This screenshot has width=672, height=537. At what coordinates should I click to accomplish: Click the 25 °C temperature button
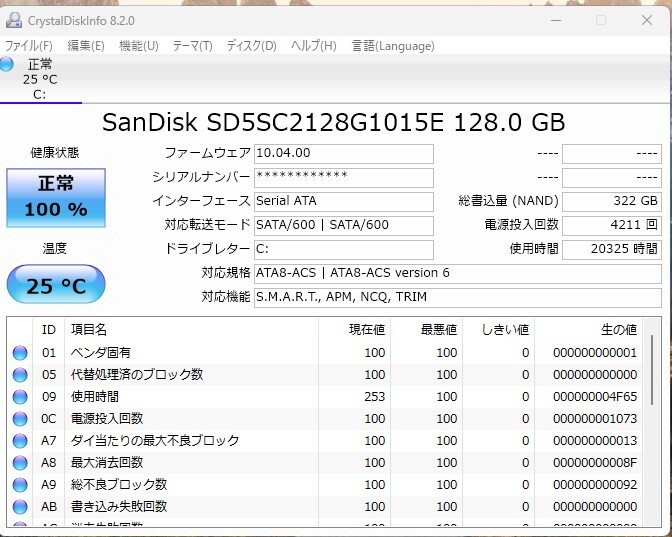[56, 285]
